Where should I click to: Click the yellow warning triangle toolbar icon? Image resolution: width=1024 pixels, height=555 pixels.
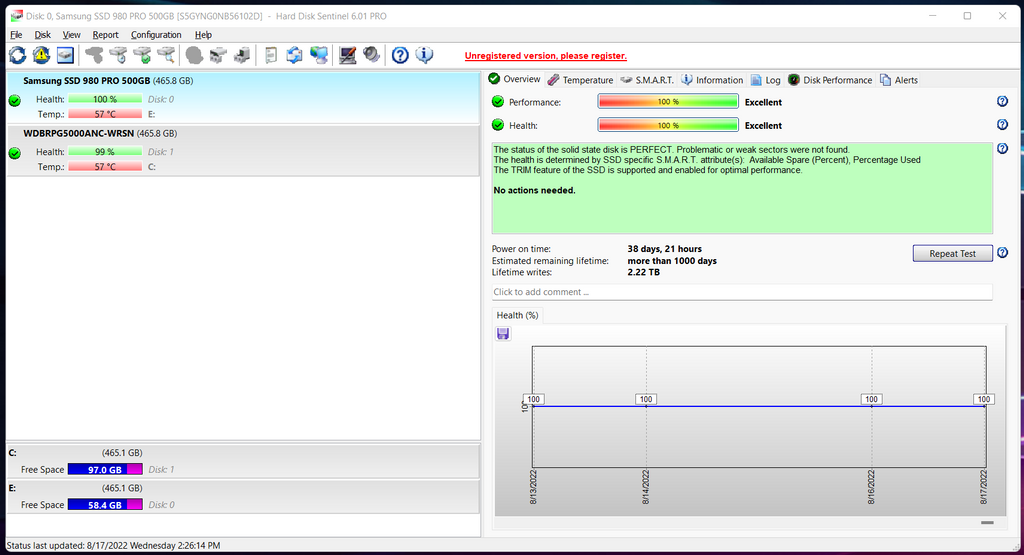click(42, 55)
